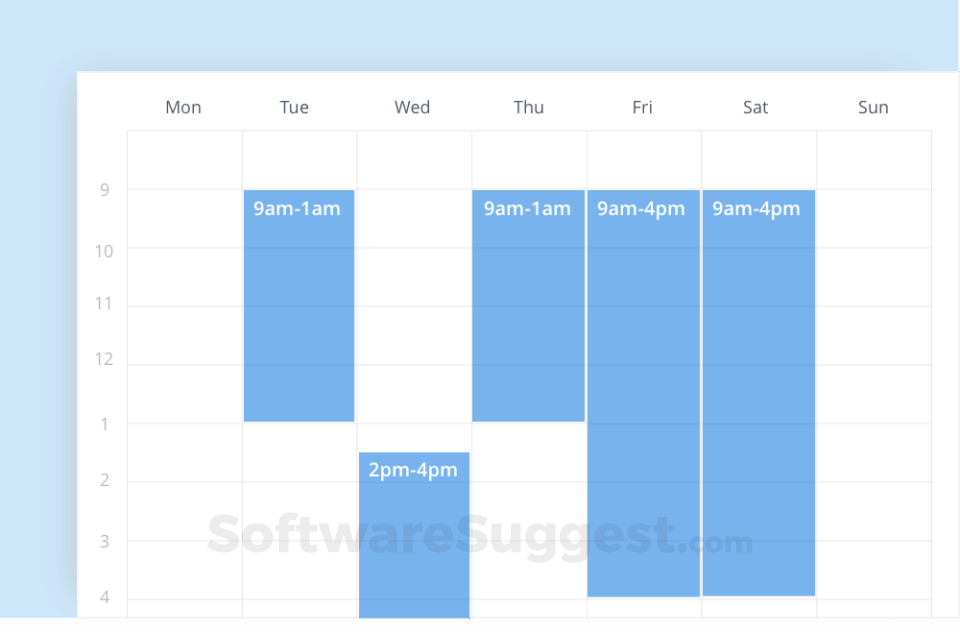Click the 12 hour row label
Viewport: 960px width, 632px height.
104,360
